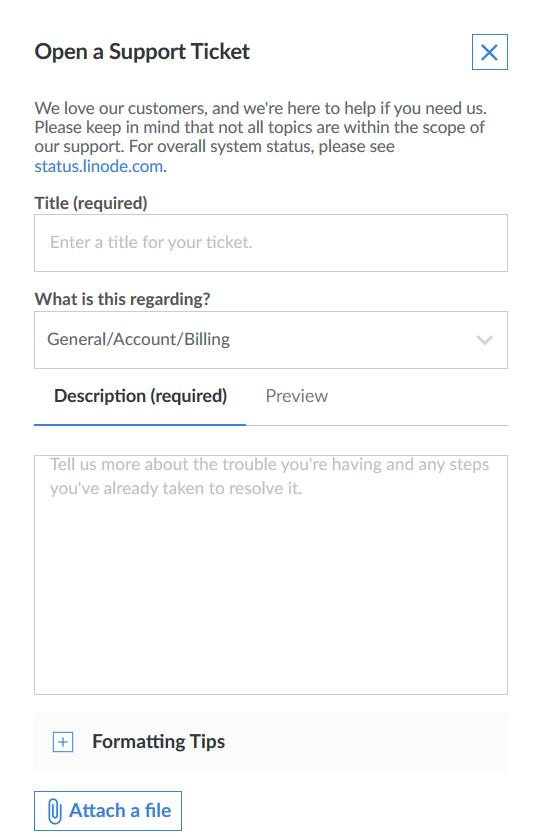Switch to the Preview tab
This screenshot has height=837, width=544.
pos(296,396)
